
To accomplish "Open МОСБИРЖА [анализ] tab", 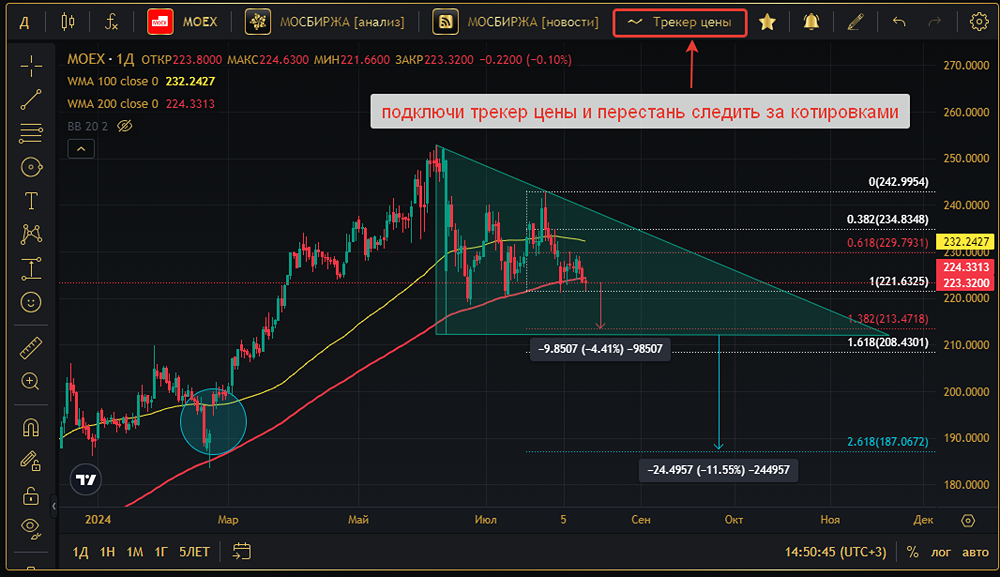I will [326, 22].
